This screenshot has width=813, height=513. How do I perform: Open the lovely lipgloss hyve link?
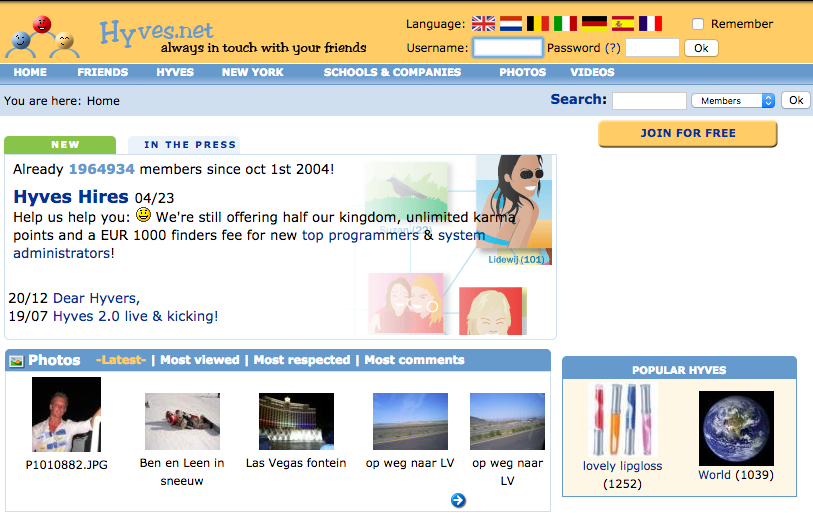pos(622,466)
